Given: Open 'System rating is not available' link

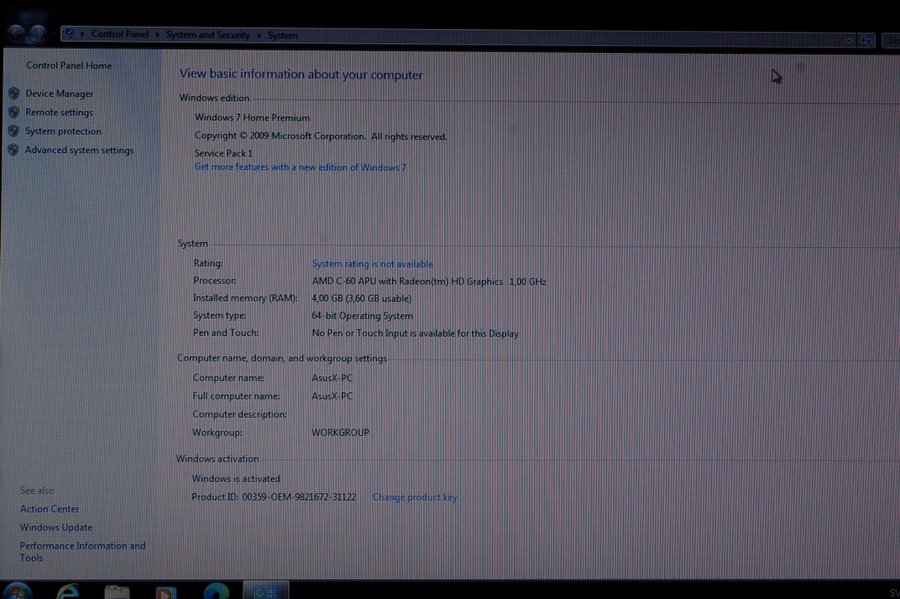Looking at the screenshot, I should [372, 264].
